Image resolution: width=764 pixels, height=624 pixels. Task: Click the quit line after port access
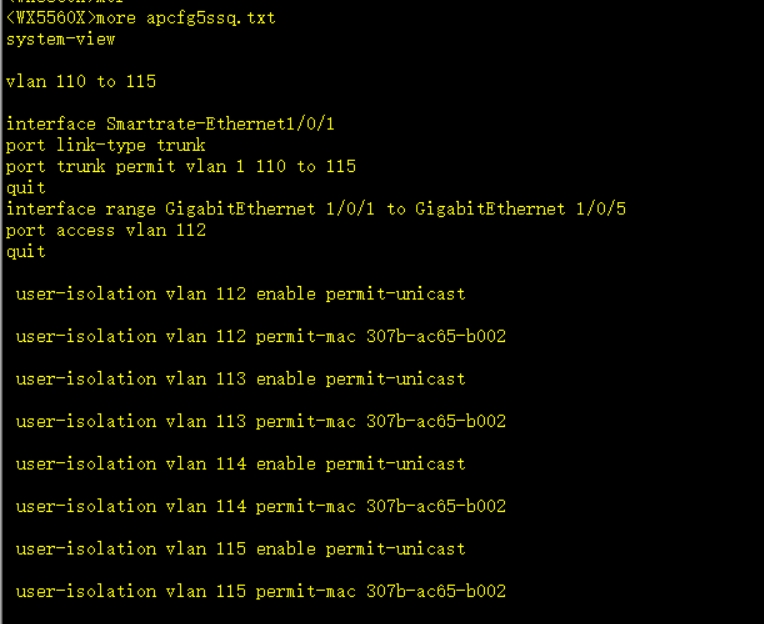[x=25, y=251]
